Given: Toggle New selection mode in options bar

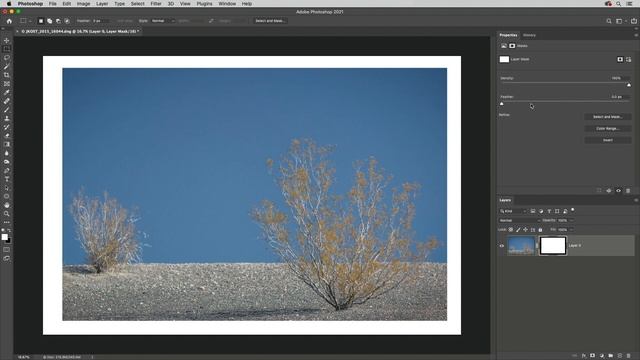Looking at the screenshot, I should pos(41,21).
